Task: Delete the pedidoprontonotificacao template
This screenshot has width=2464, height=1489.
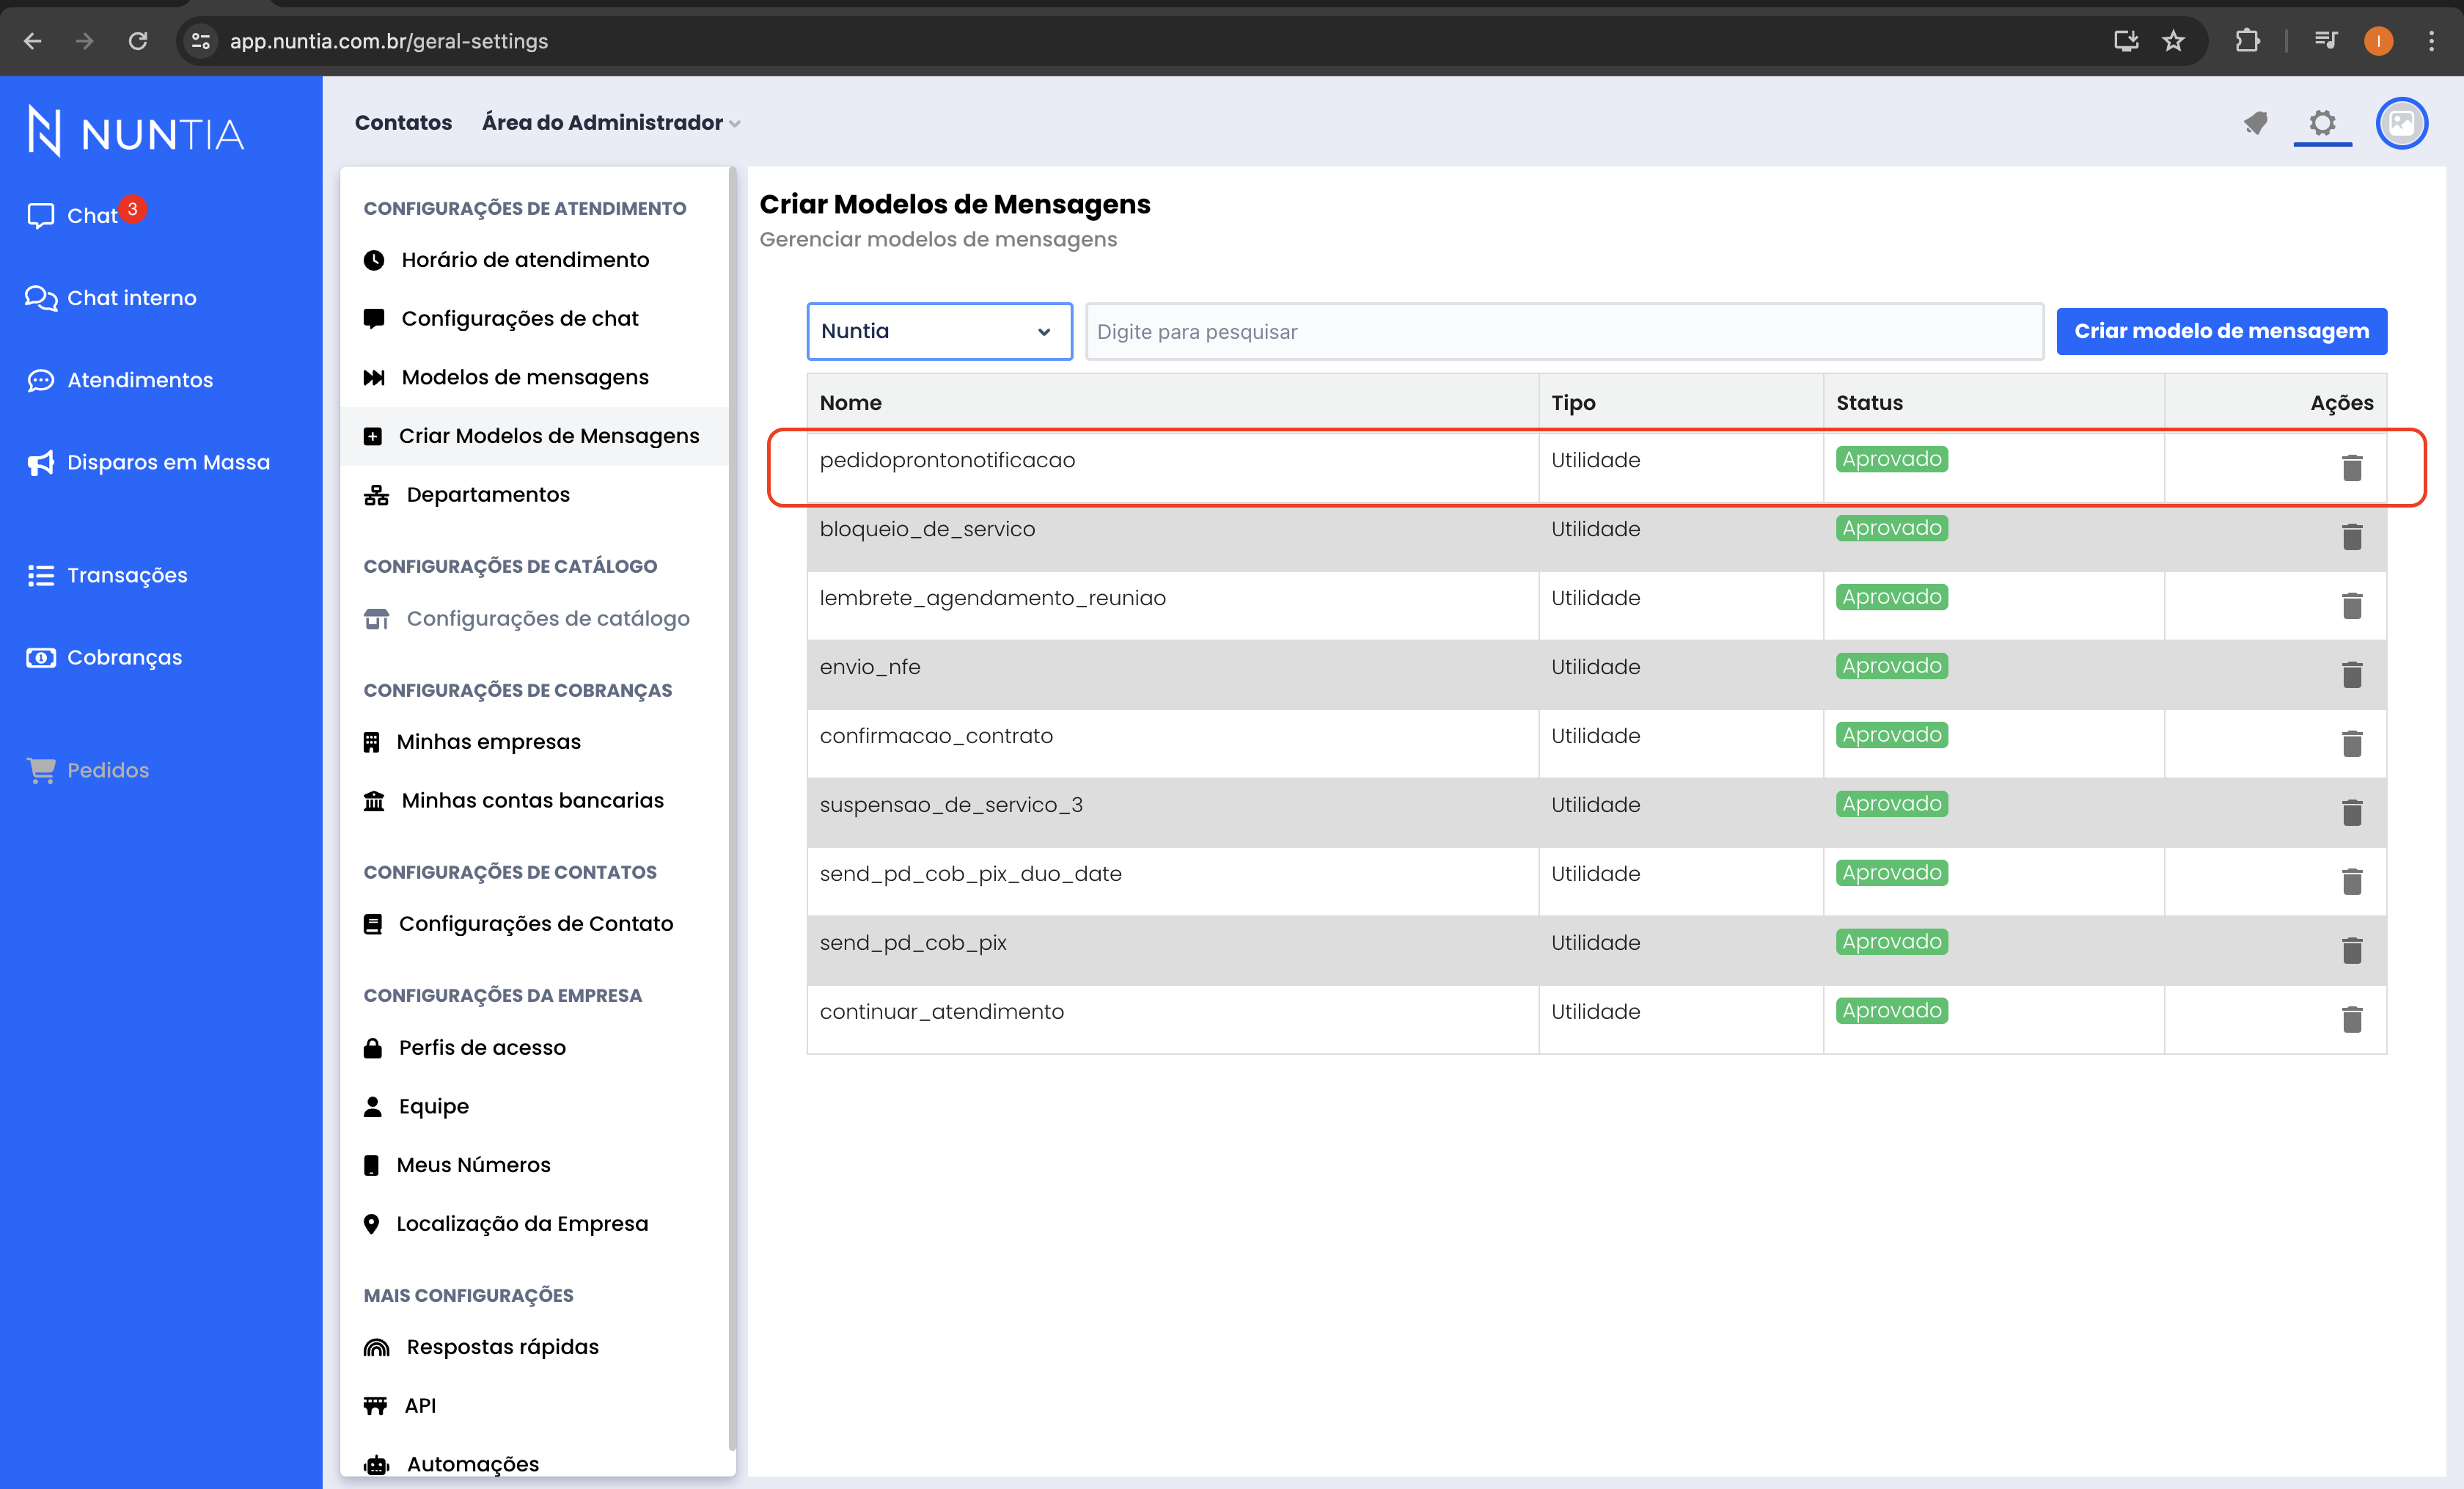Action: [2352, 467]
